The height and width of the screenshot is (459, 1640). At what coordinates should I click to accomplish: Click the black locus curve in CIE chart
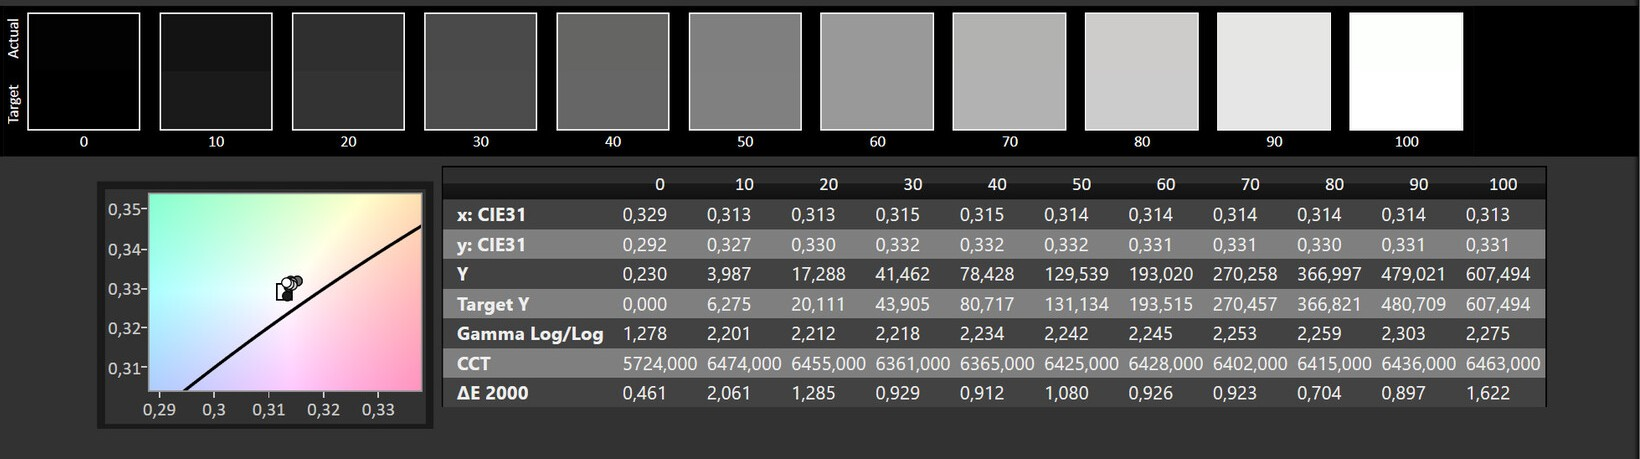click(x=302, y=308)
